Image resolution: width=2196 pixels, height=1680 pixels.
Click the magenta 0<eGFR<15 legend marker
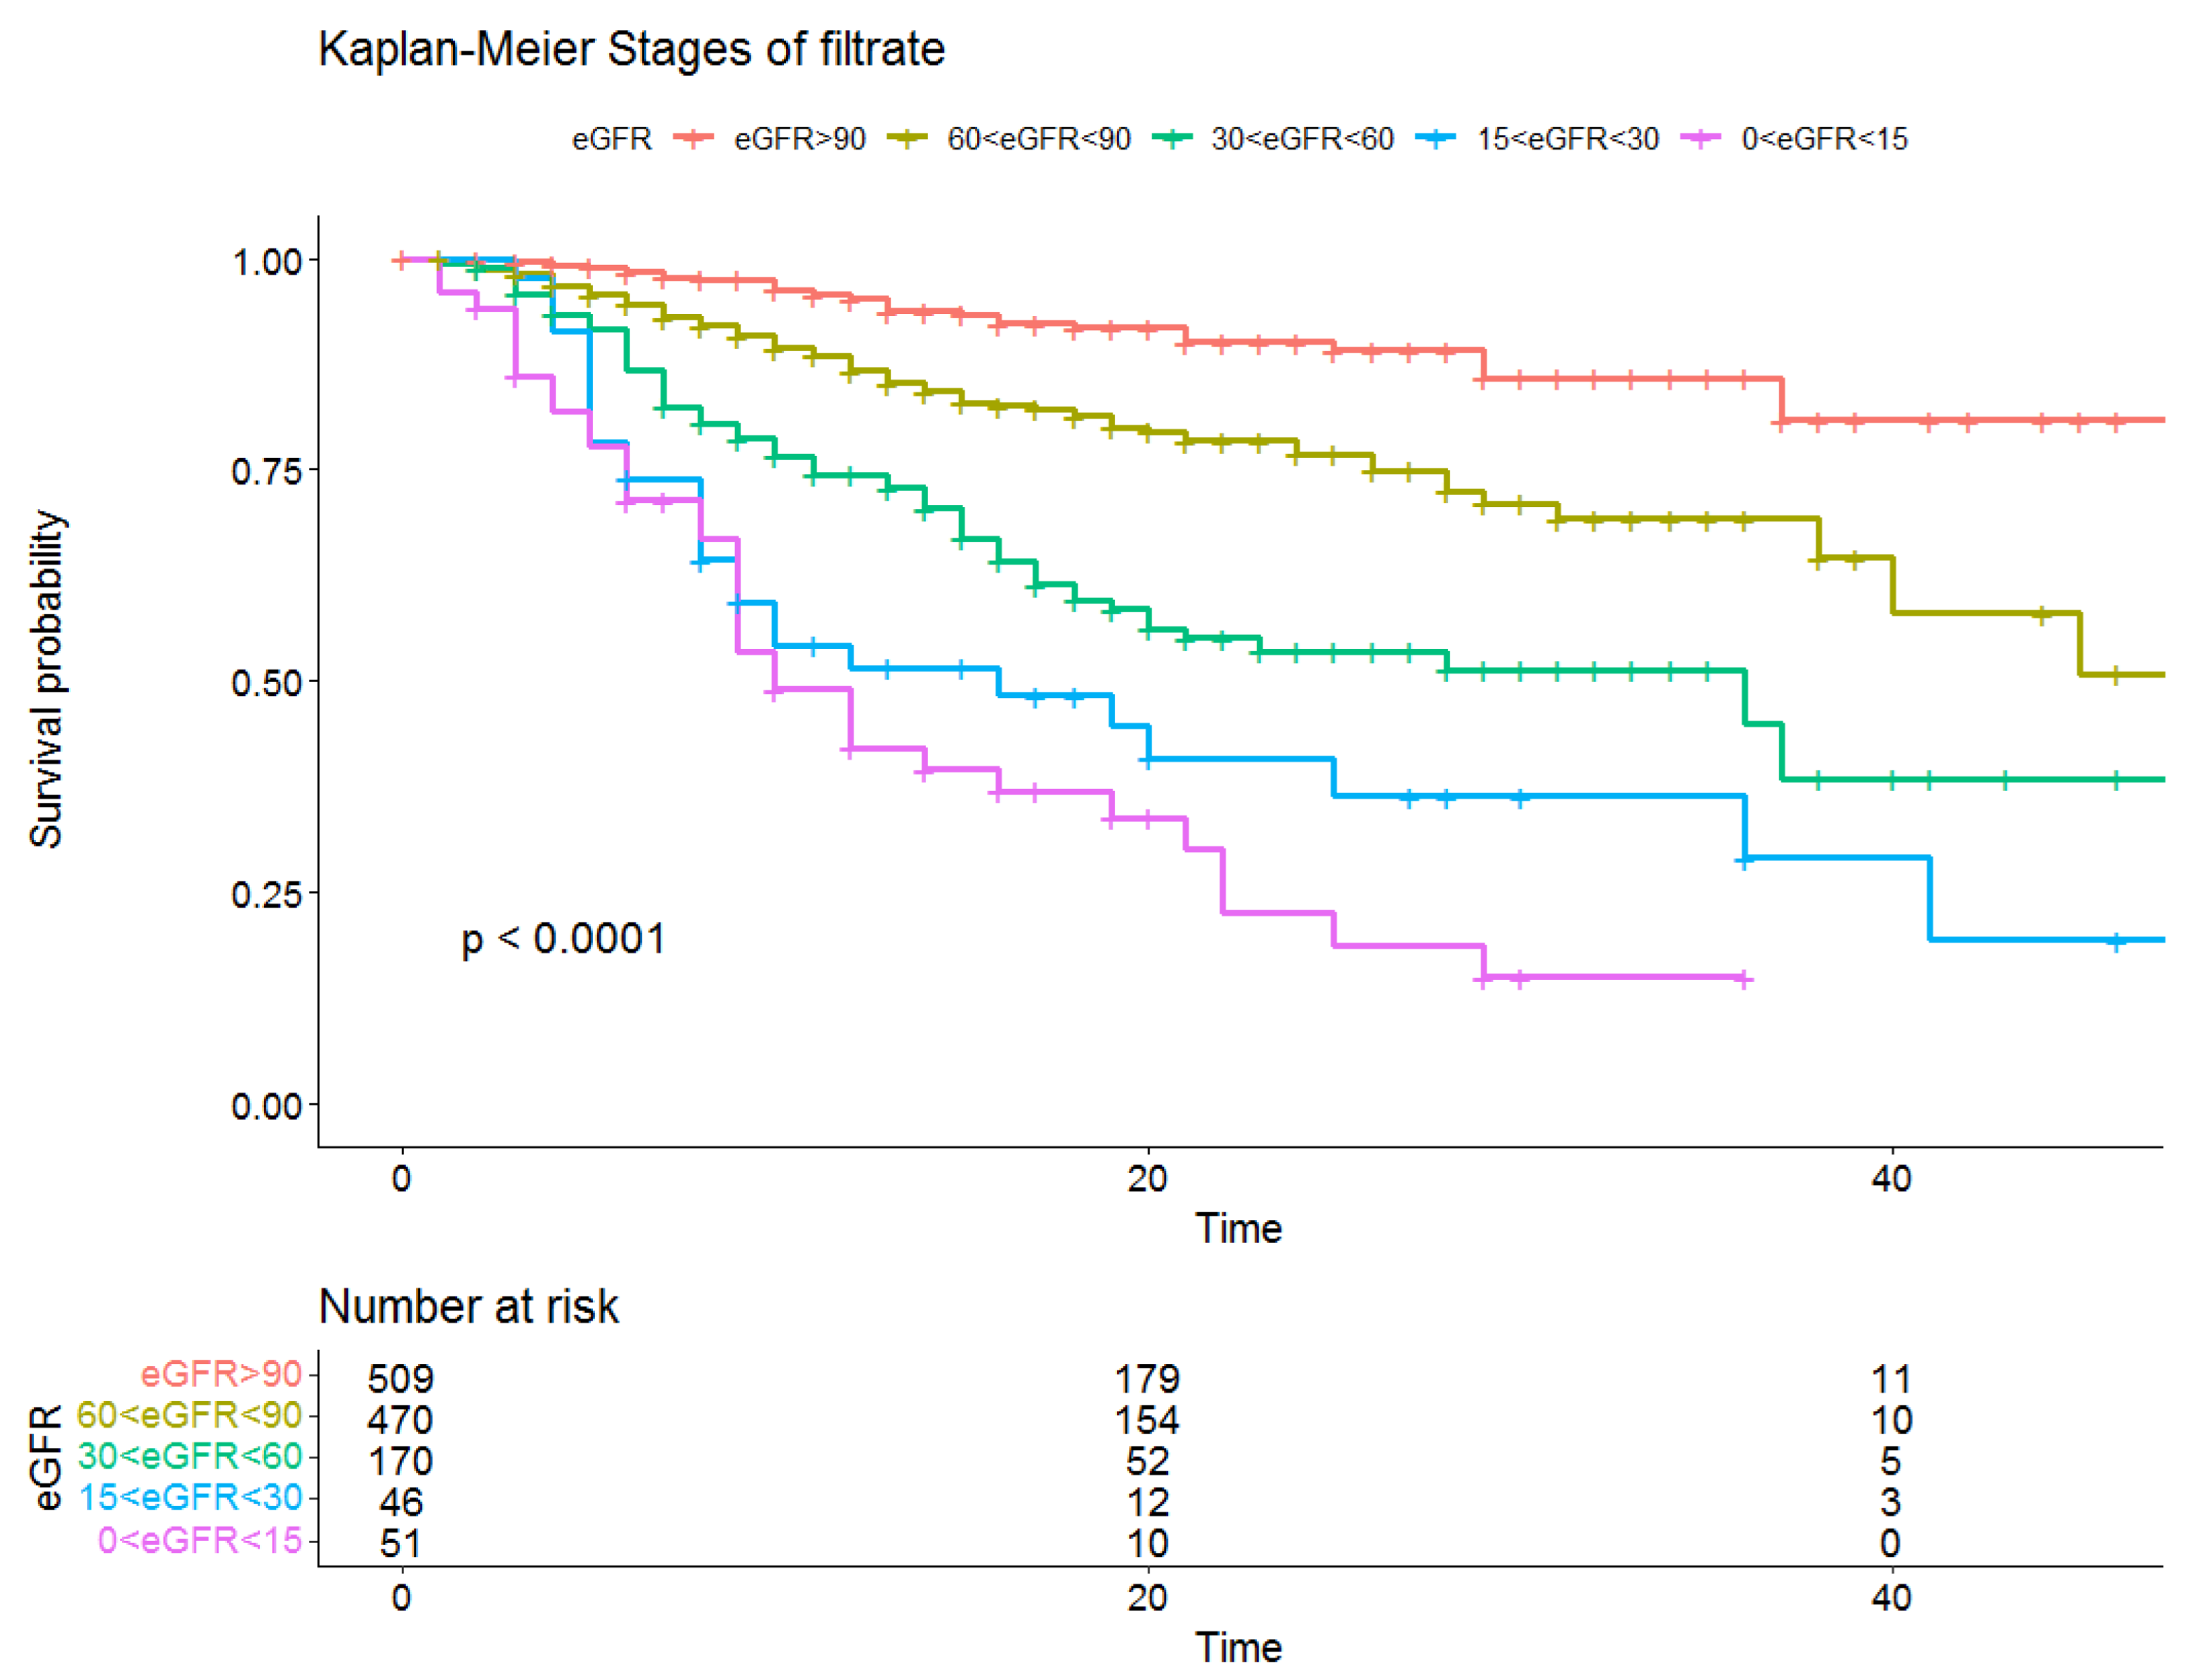coord(1701,138)
